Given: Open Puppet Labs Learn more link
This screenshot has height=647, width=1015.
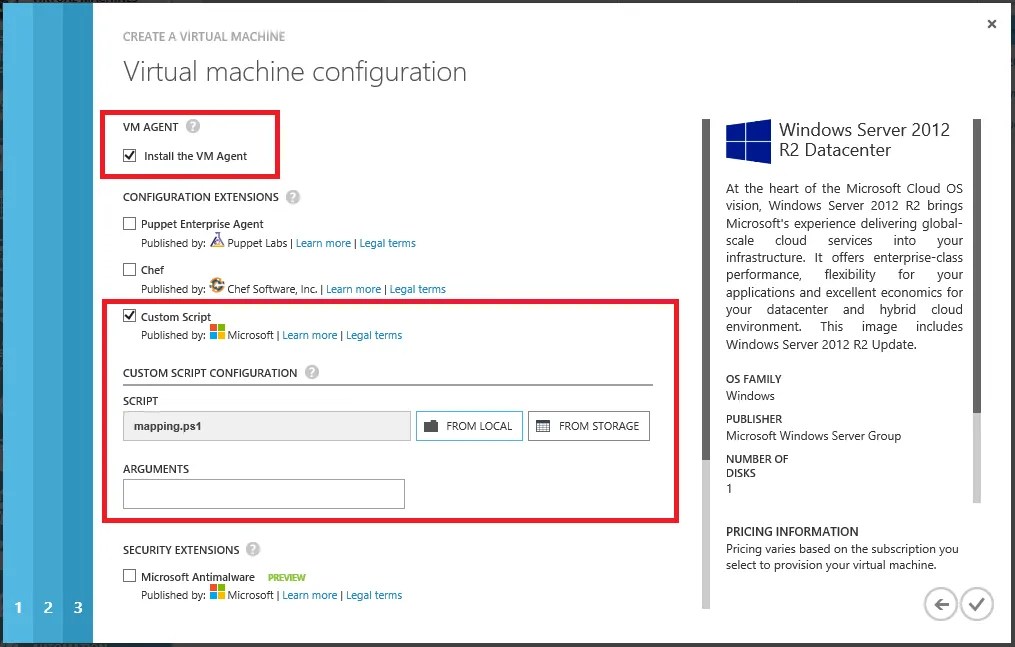Looking at the screenshot, I should click(323, 243).
